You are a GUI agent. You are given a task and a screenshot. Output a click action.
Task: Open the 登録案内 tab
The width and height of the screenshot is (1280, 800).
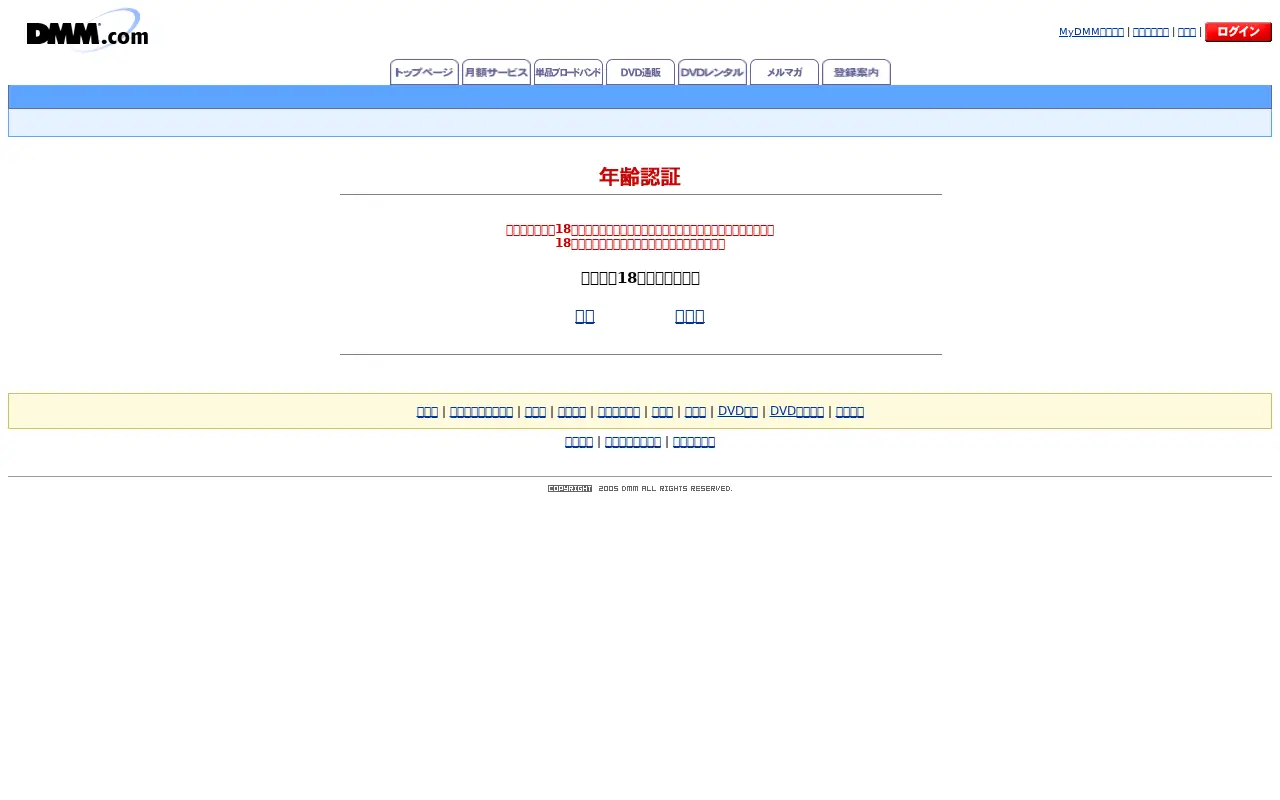click(x=856, y=72)
